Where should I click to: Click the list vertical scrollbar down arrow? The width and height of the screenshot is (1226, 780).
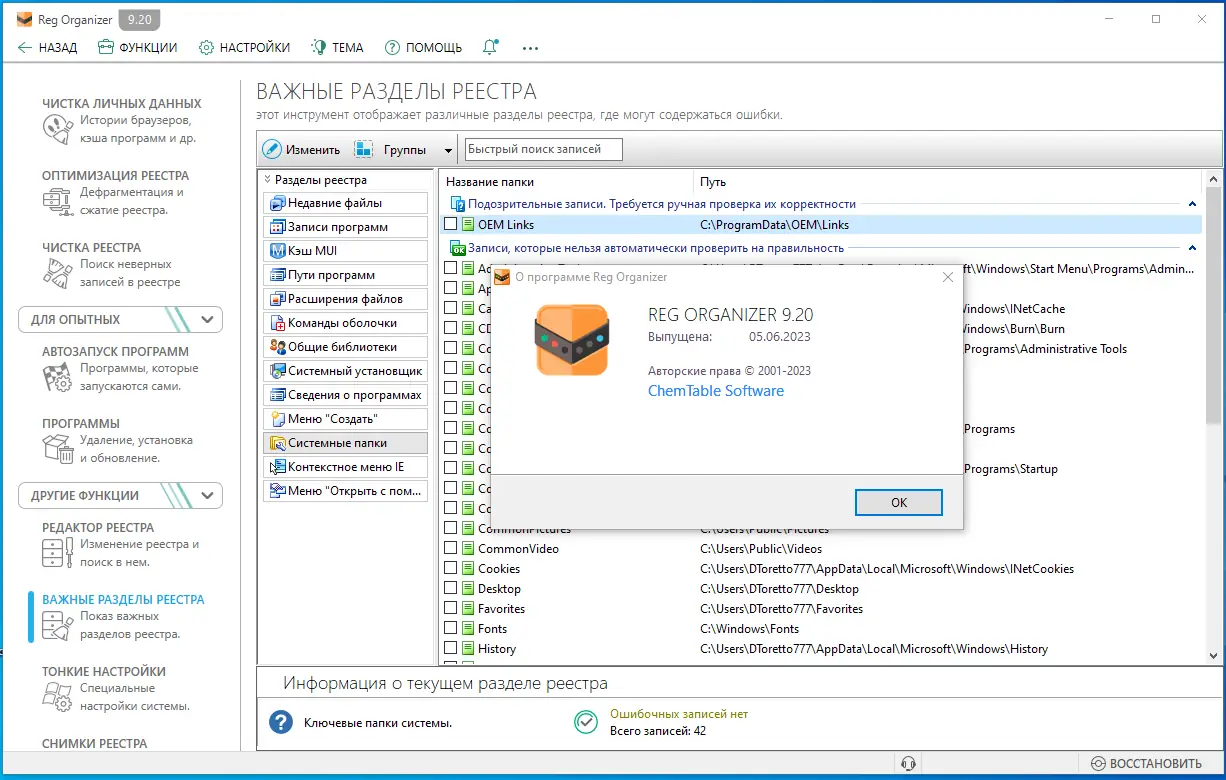(1213, 656)
